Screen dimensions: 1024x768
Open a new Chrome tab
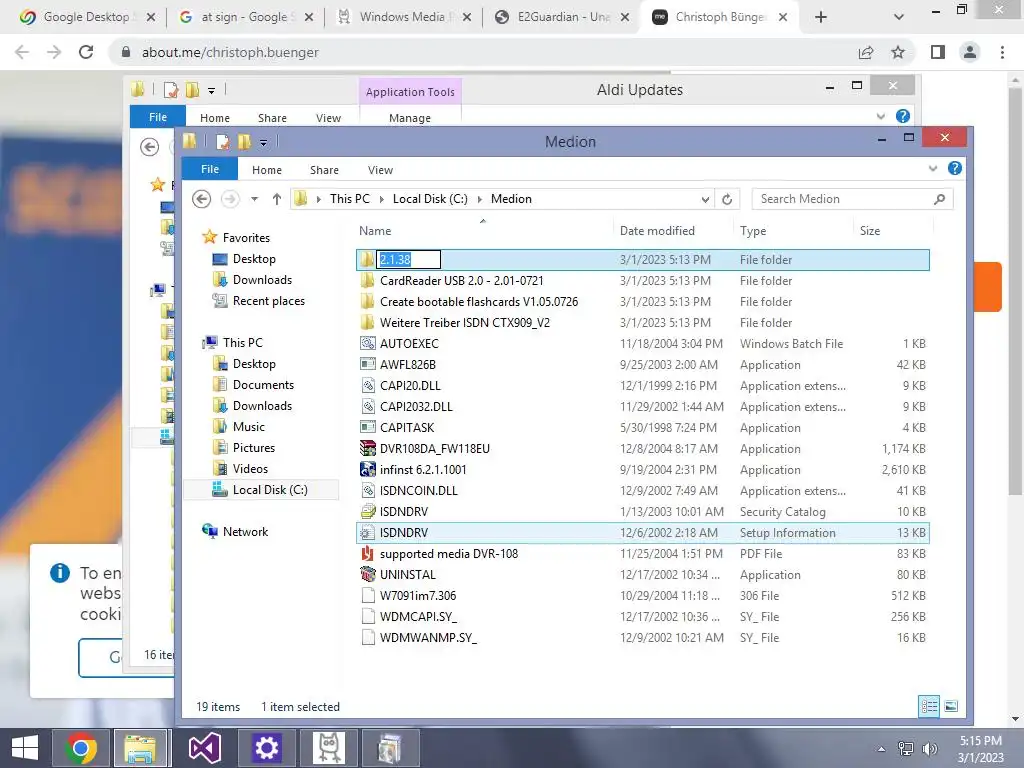click(x=821, y=17)
